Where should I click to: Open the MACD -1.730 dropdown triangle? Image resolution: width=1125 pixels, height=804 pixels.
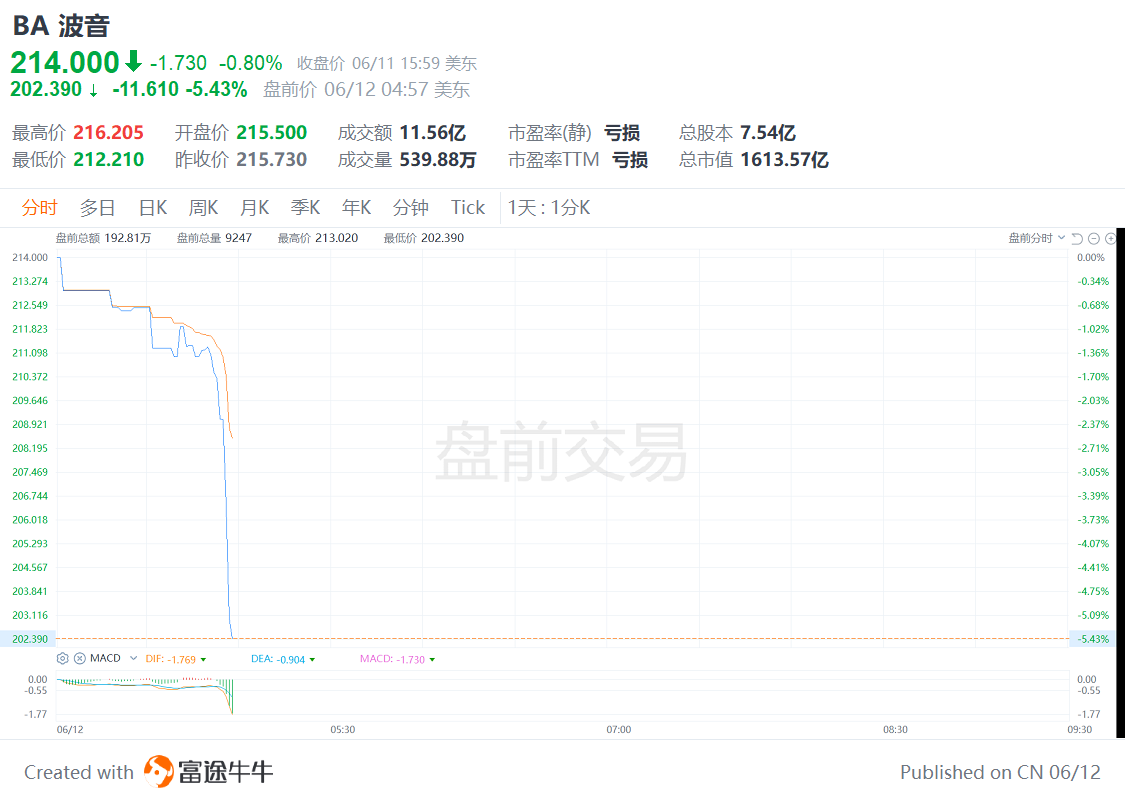pyautogui.click(x=432, y=659)
